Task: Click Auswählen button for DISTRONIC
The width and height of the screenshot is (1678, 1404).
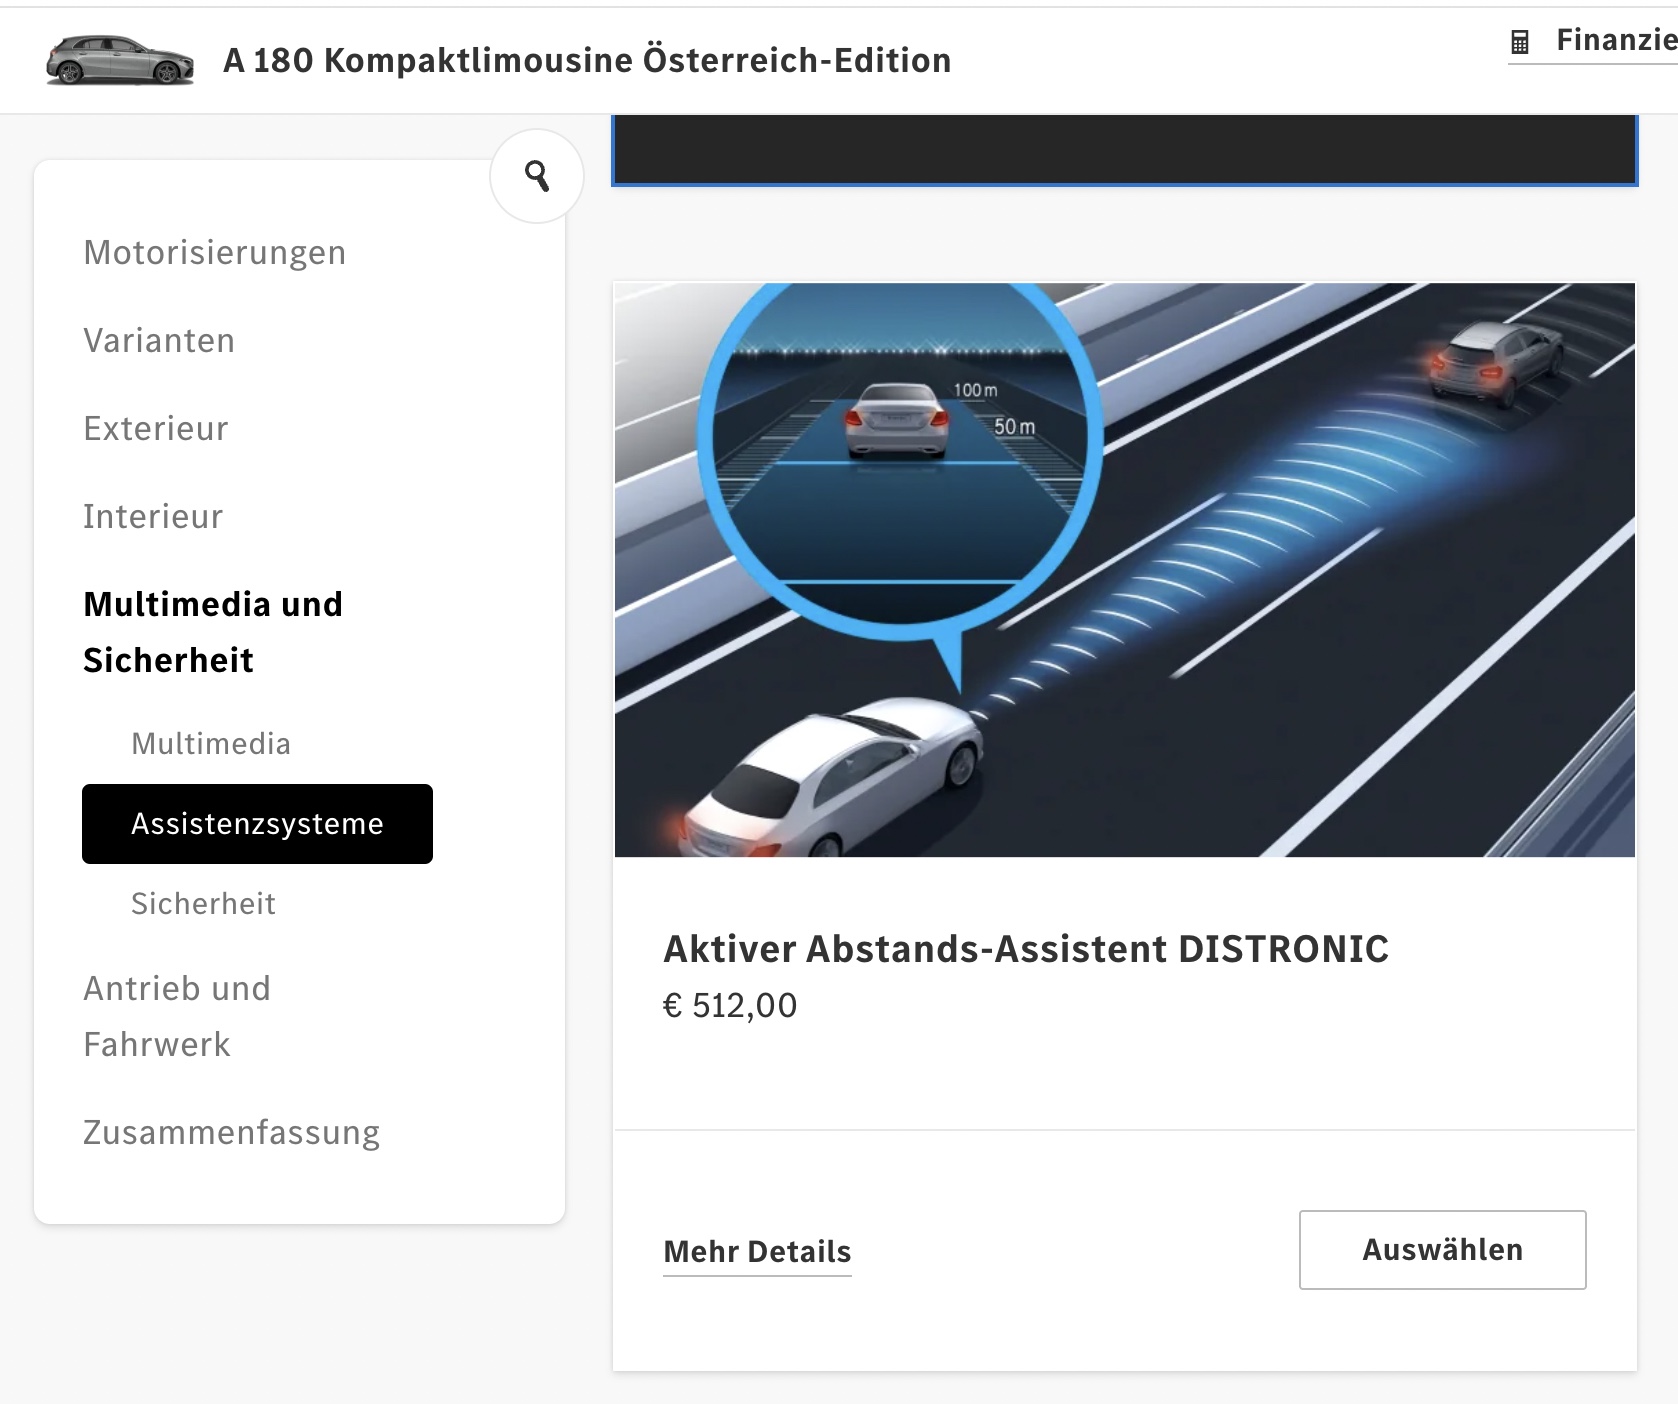Action: click(1442, 1250)
